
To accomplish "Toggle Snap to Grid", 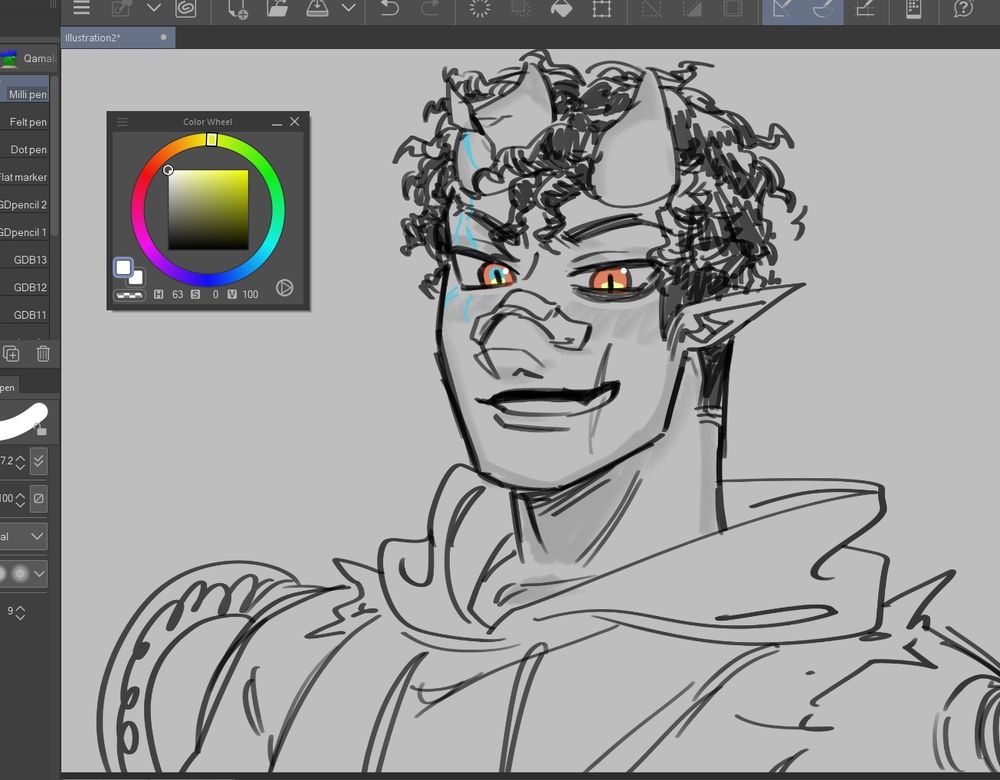I will [864, 8].
